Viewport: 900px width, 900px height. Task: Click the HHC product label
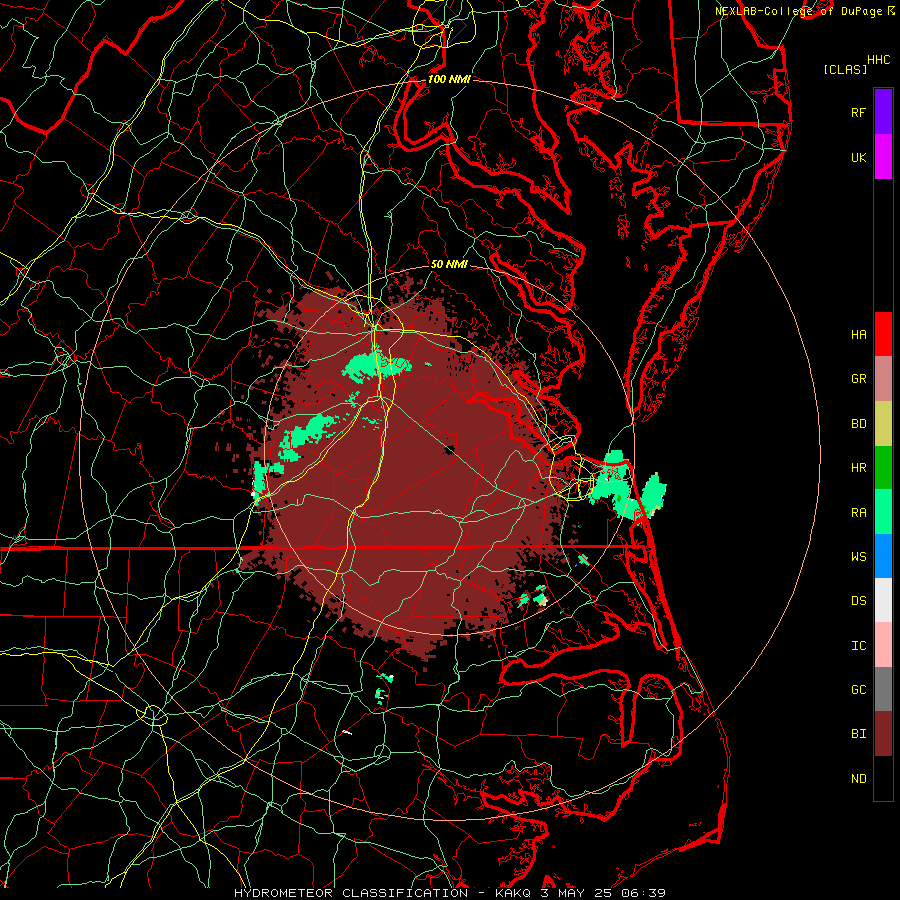pyautogui.click(x=879, y=60)
